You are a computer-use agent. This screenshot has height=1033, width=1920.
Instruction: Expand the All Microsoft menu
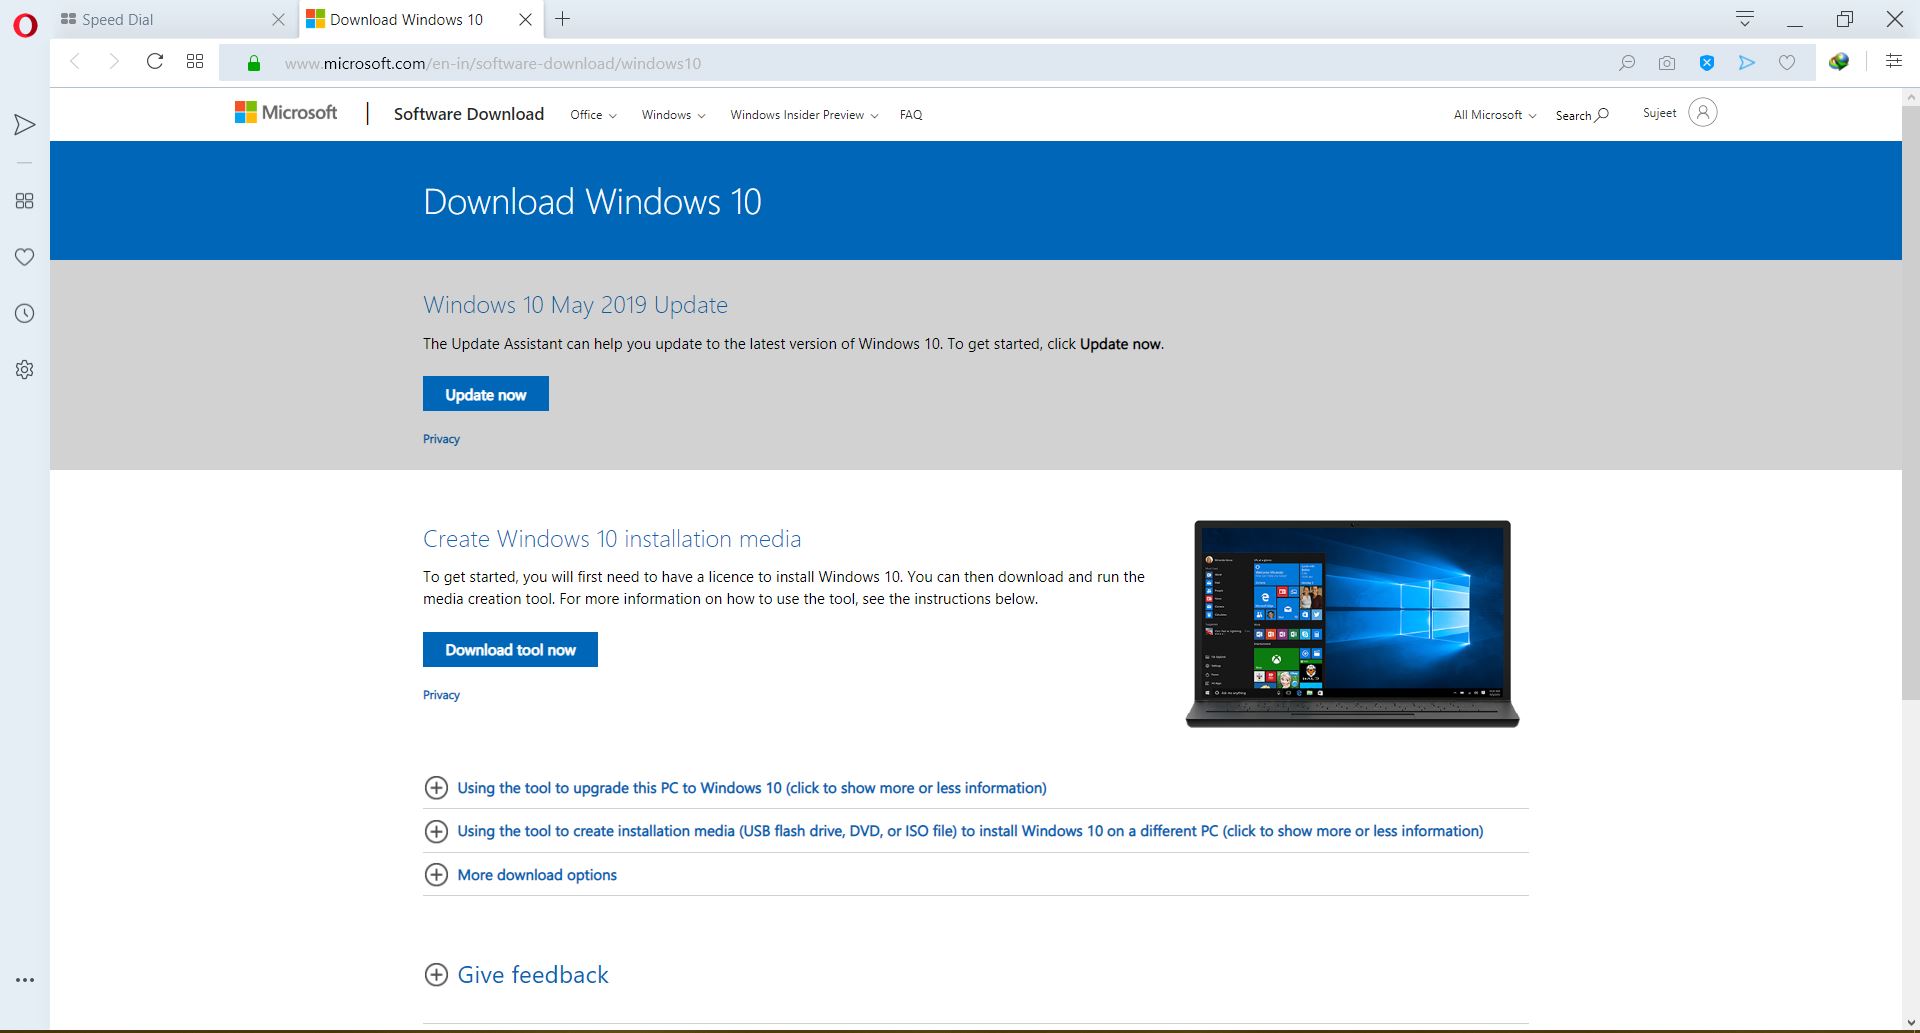pos(1492,114)
